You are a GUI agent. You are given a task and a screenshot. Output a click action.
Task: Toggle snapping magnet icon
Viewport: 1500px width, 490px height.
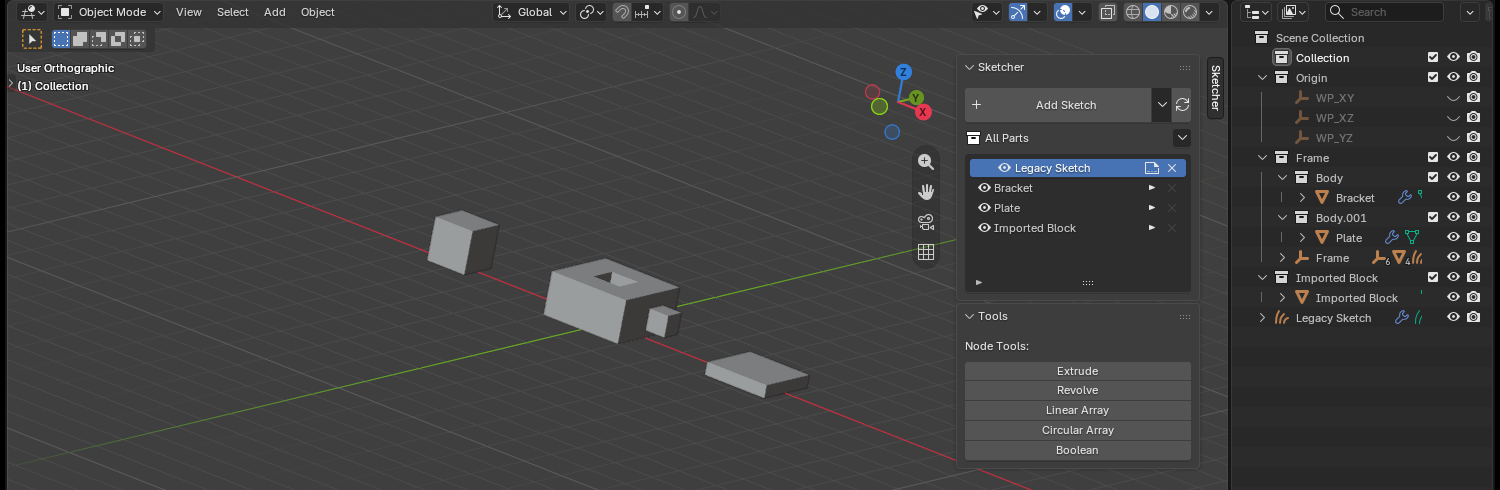(x=622, y=12)
